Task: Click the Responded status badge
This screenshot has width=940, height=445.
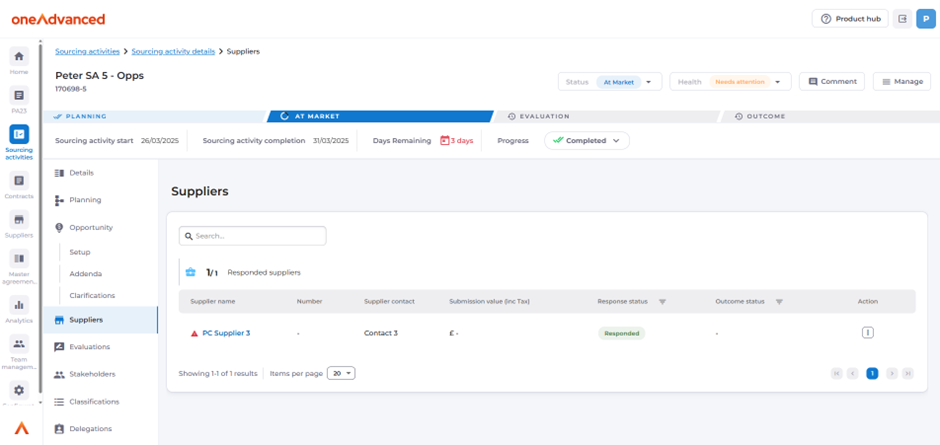Action: click(622, 333)
